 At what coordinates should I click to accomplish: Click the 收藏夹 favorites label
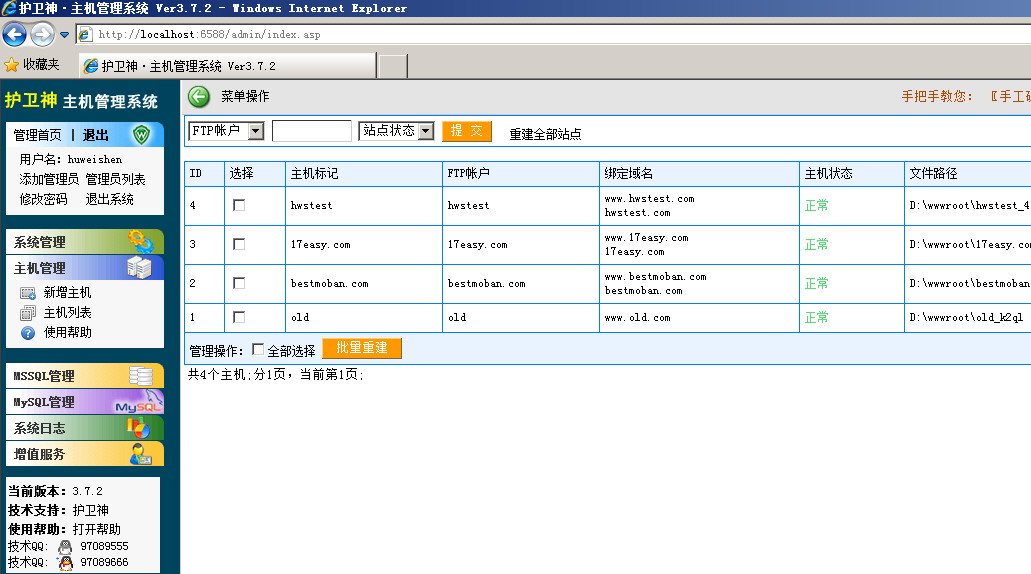pyautogui.click(x=41, y=64)
